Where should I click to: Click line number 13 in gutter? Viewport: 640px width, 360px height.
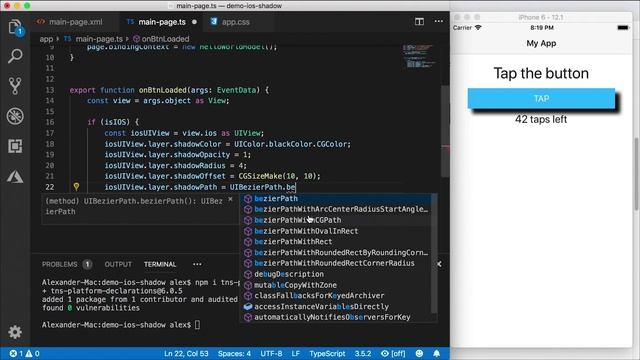[x=49, y=90]
